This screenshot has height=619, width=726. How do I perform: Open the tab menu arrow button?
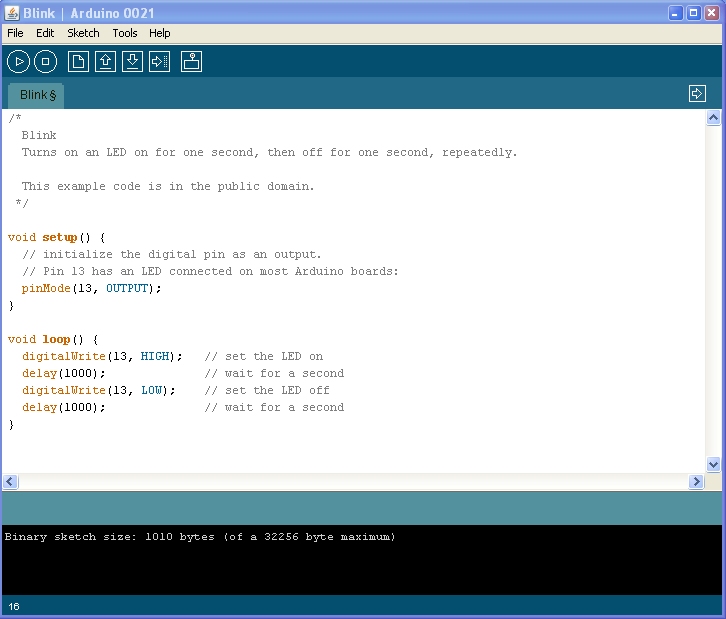(x=697, y=93)
